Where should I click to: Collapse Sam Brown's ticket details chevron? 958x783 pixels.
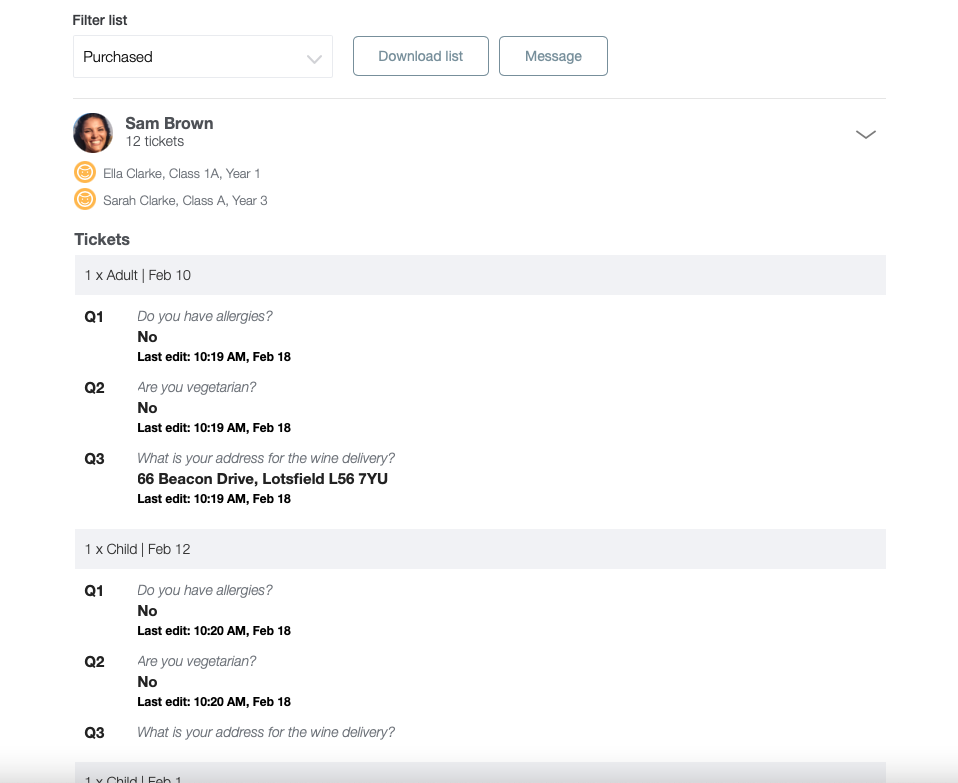(866, 134)
